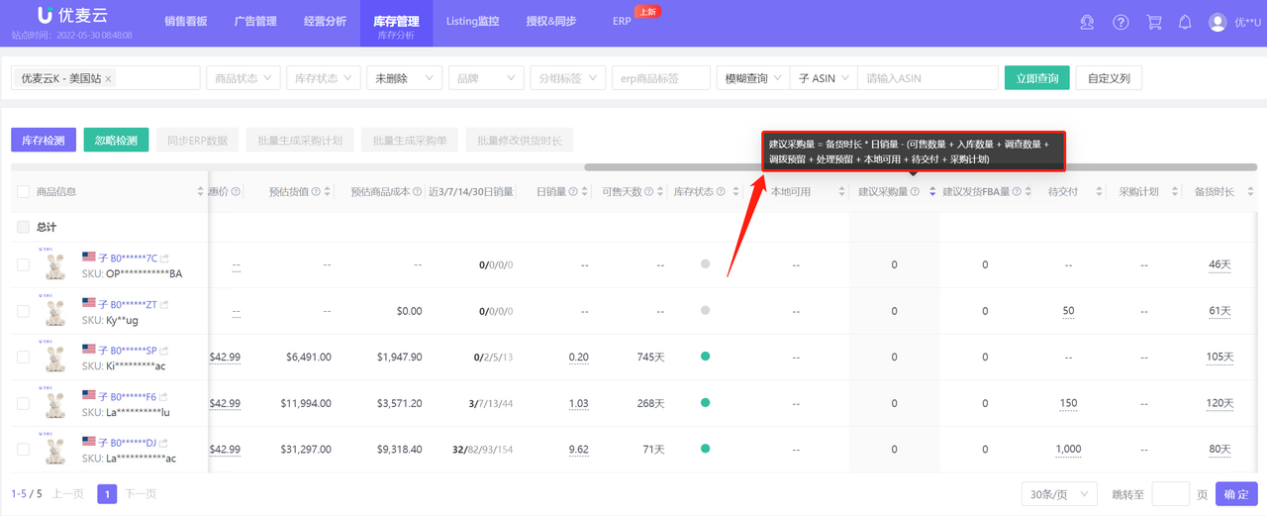Show help tooltip for 预估货值 column
1267x516 pixels.
point(314,192)
